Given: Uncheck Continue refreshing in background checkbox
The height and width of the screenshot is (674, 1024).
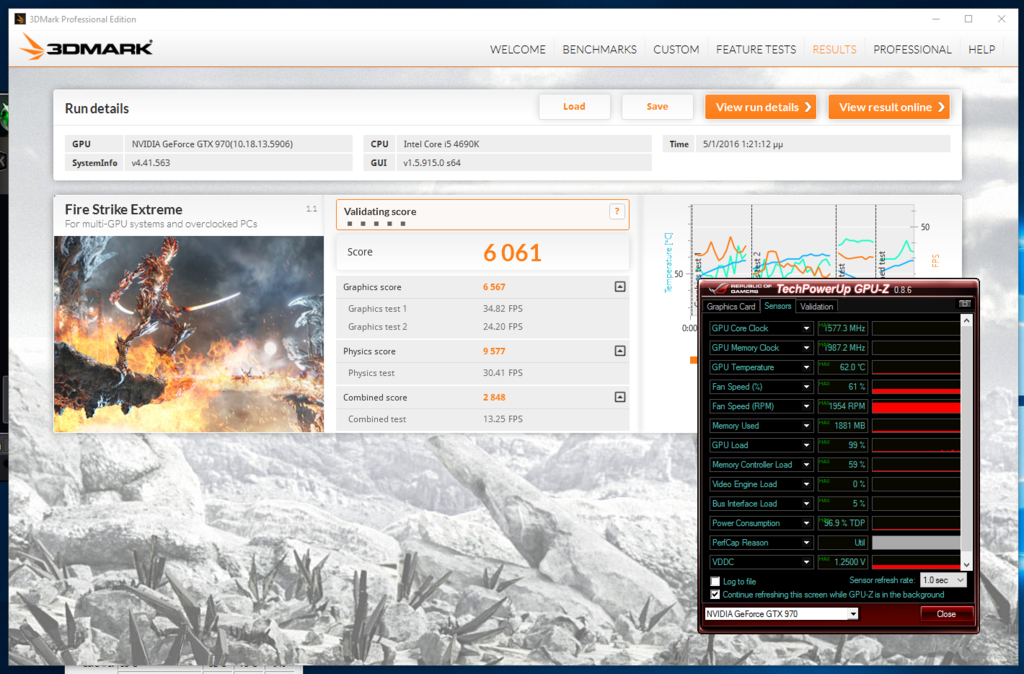Looking at the screenshot, I should click(715, 594).
